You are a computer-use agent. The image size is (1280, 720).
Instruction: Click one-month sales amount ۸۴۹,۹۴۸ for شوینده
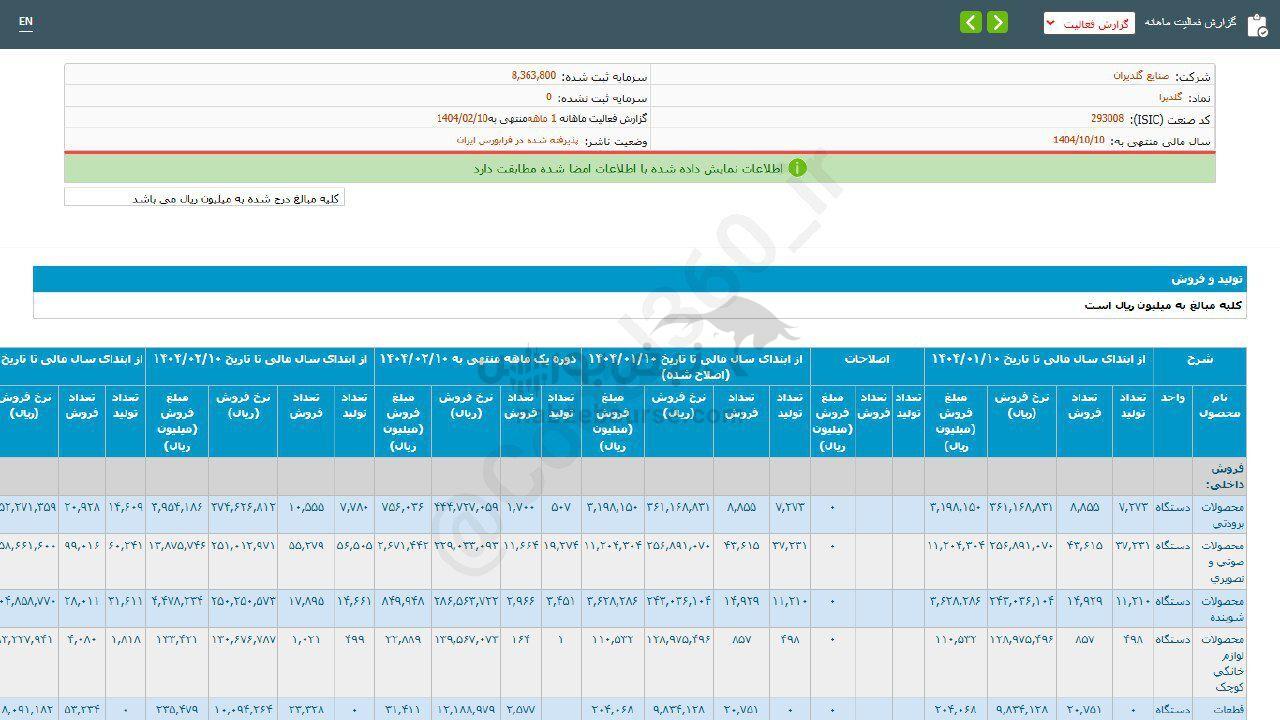point(403,601)
